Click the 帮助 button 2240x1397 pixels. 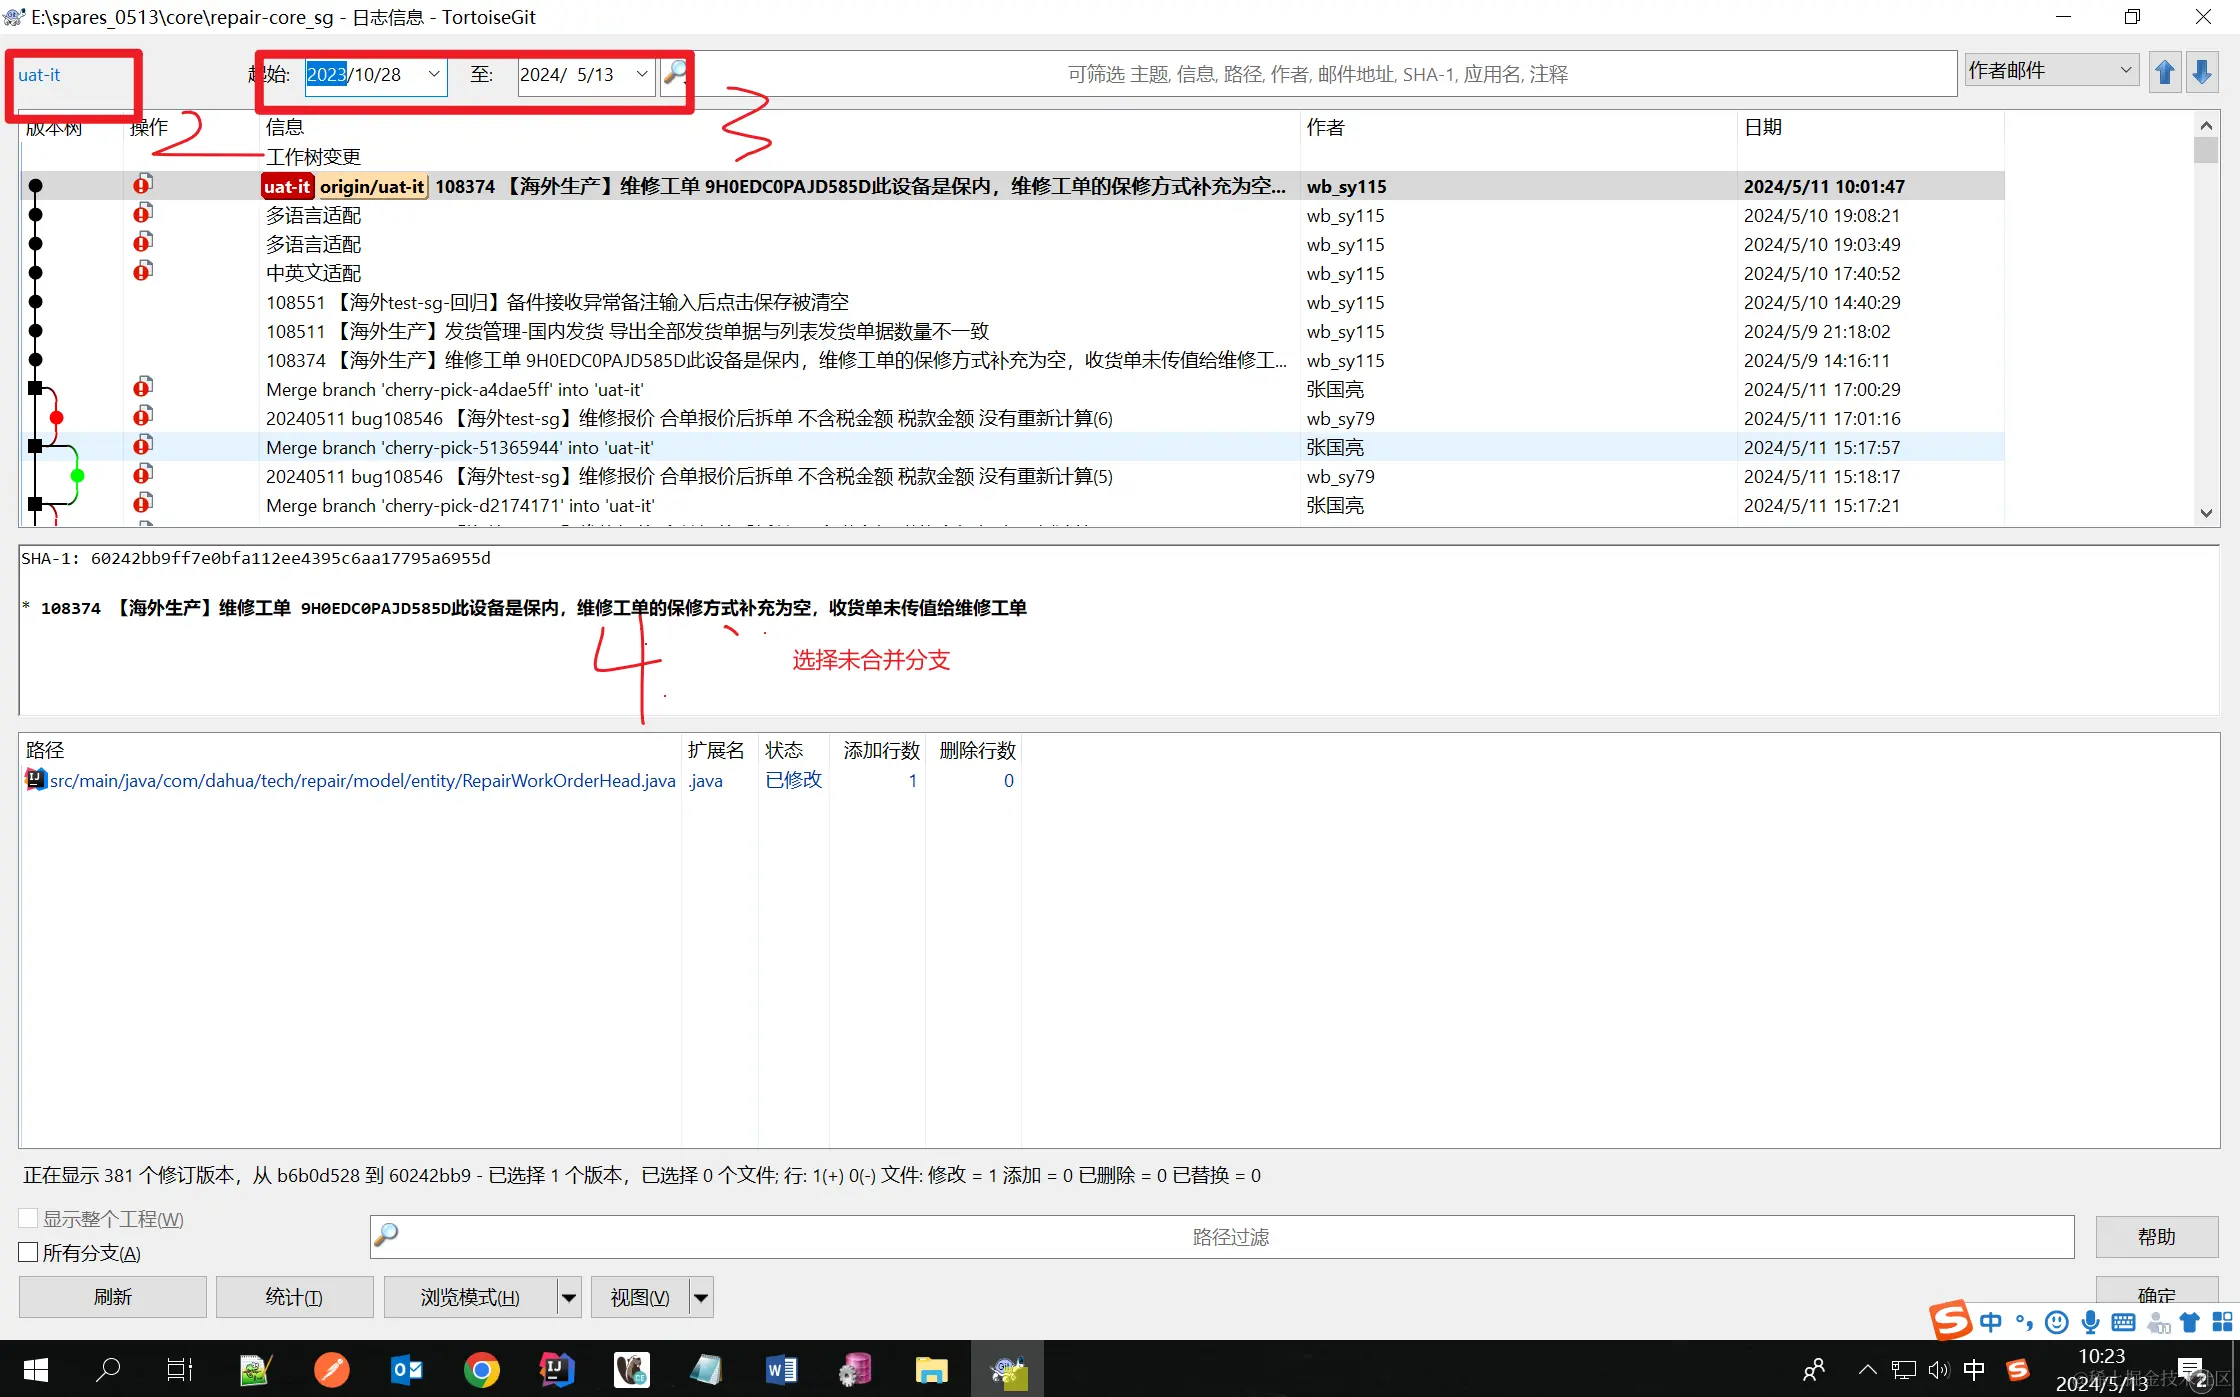(2157, 1237)
